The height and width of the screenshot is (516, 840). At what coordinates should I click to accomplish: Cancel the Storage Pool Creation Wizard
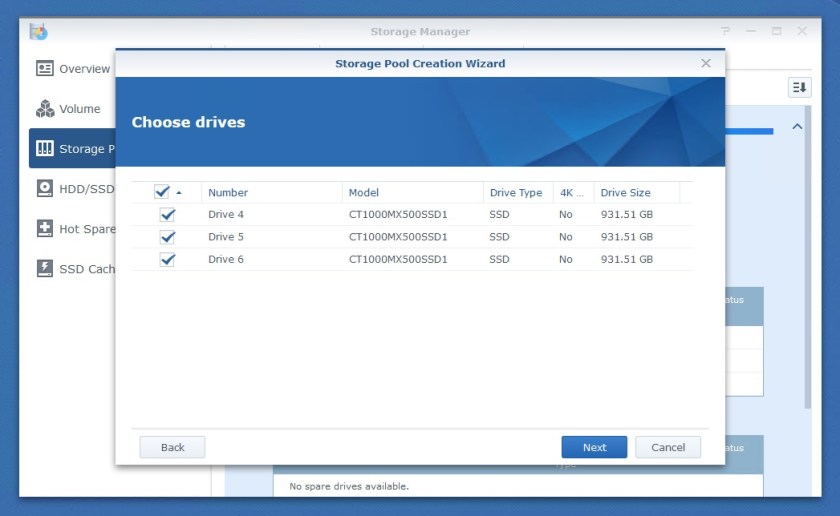tap(668, 447)
